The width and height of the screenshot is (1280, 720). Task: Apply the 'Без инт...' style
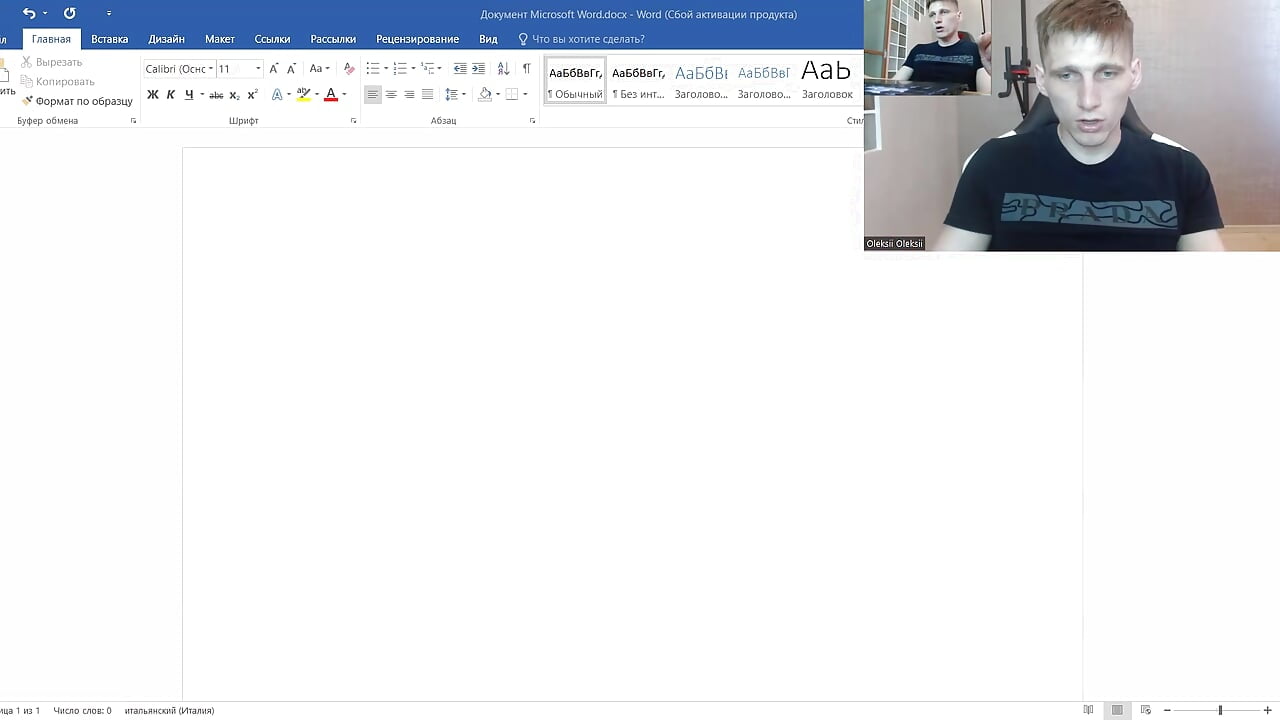pyautogui.click(x=638, y=80)
